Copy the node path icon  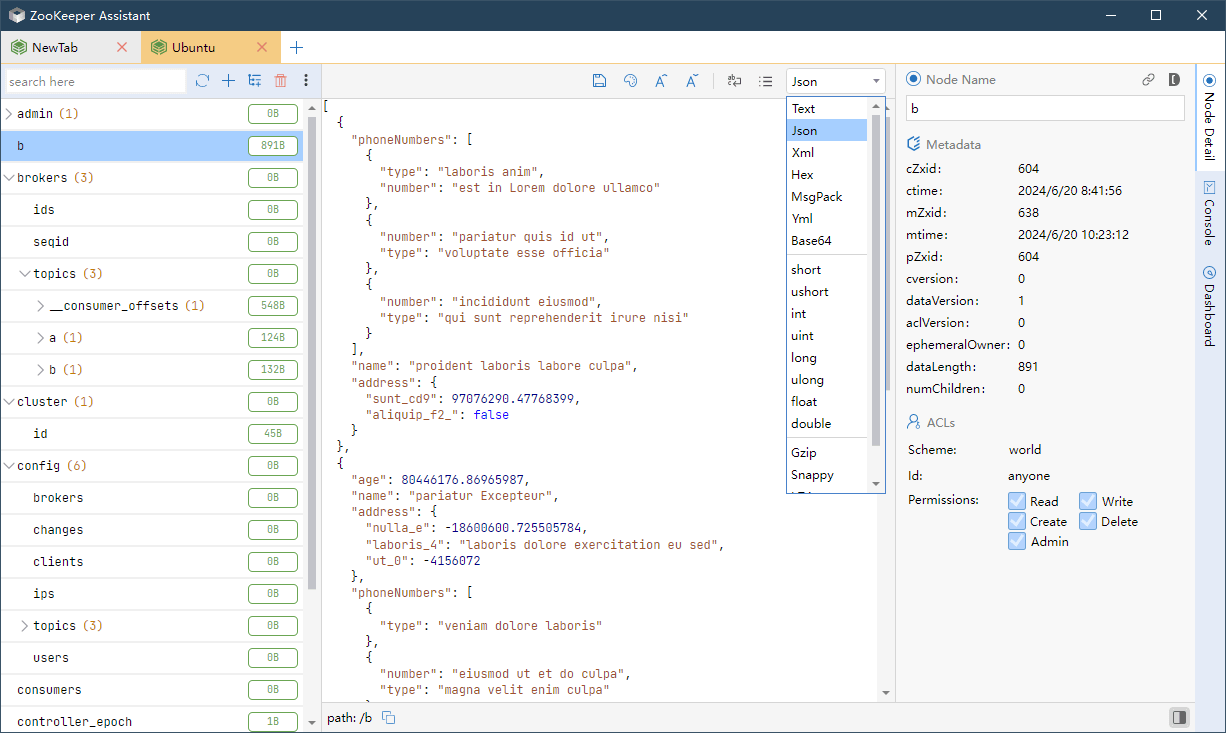point(389,717)
